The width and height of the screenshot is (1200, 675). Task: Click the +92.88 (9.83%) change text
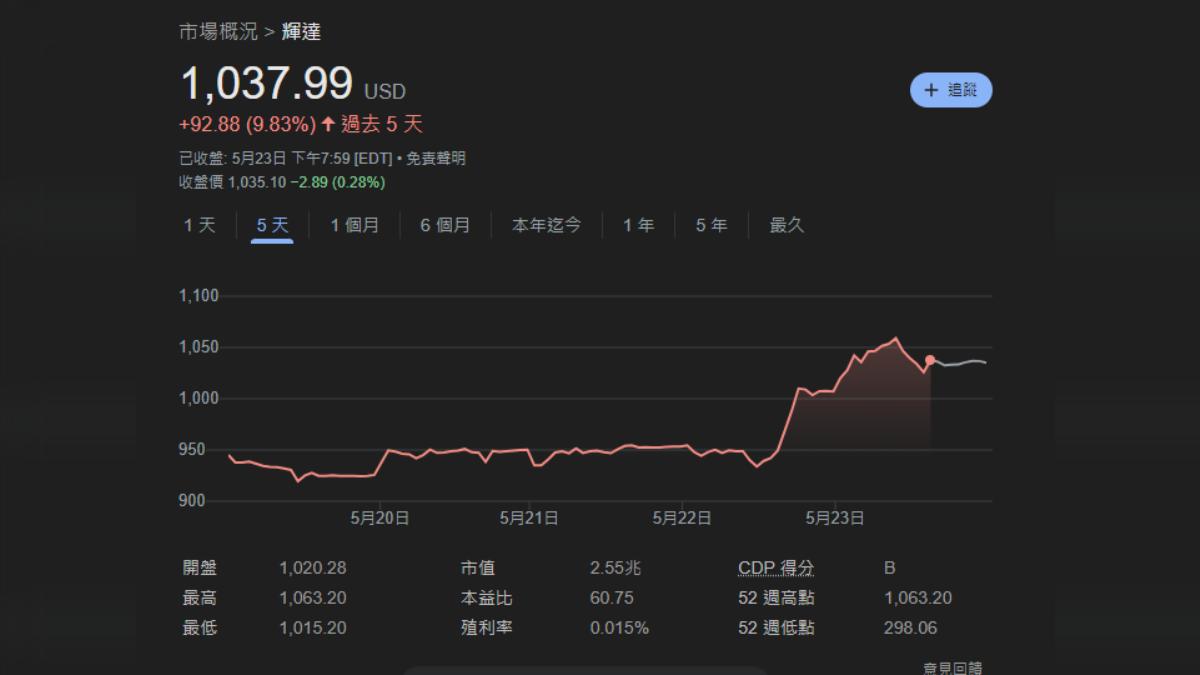pos(247,125)
